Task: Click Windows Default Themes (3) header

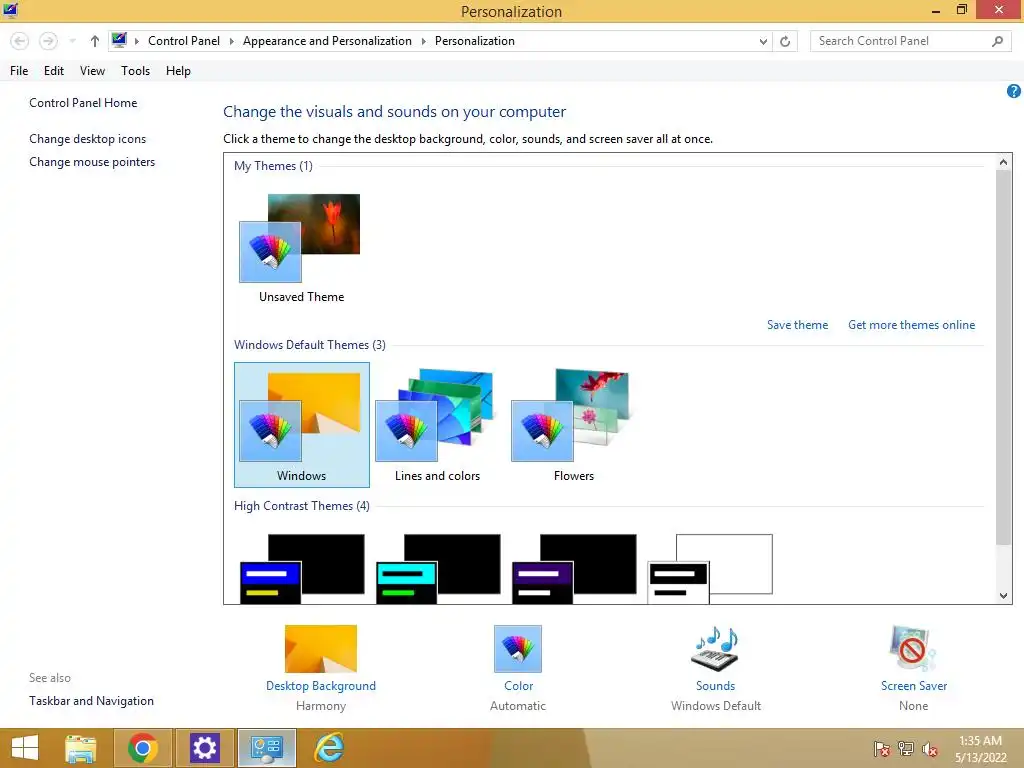Action: click(310, 345)
